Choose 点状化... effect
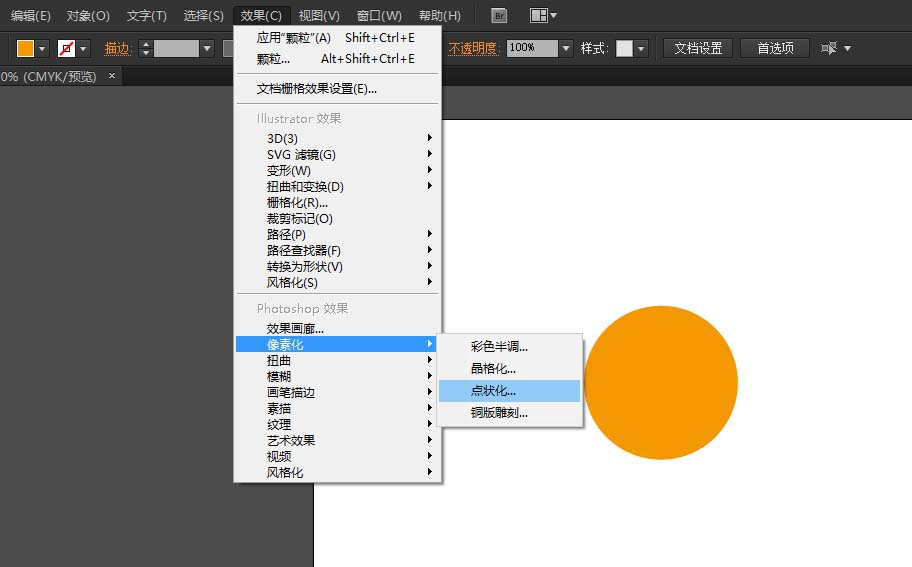This screenshot has height=567, width=912. [x=510, y=391]
